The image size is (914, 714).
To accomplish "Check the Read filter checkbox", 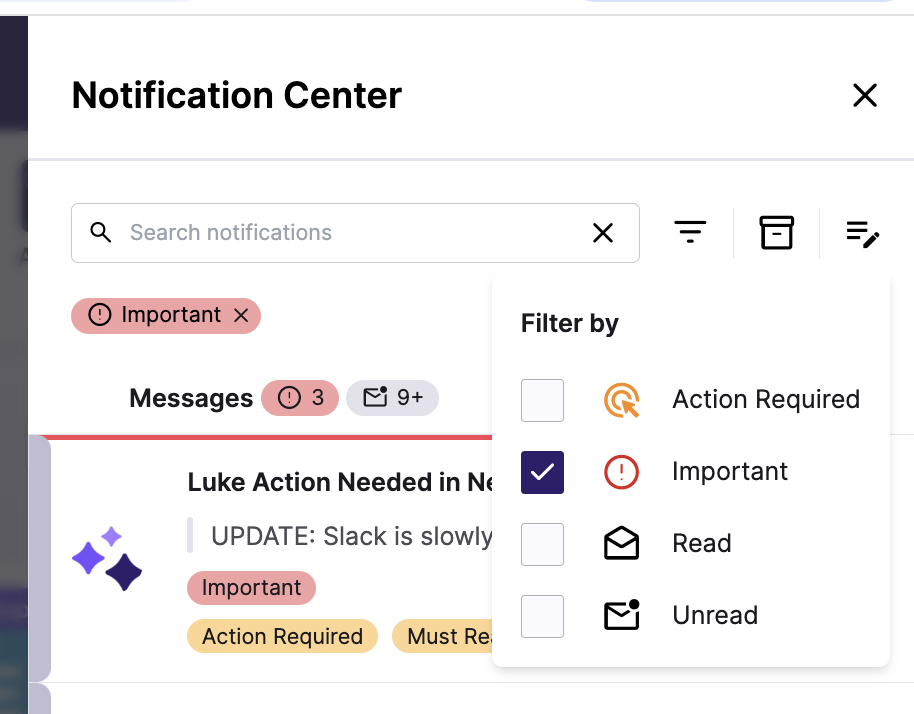I will pyautogui.click(x=542, y=544).
